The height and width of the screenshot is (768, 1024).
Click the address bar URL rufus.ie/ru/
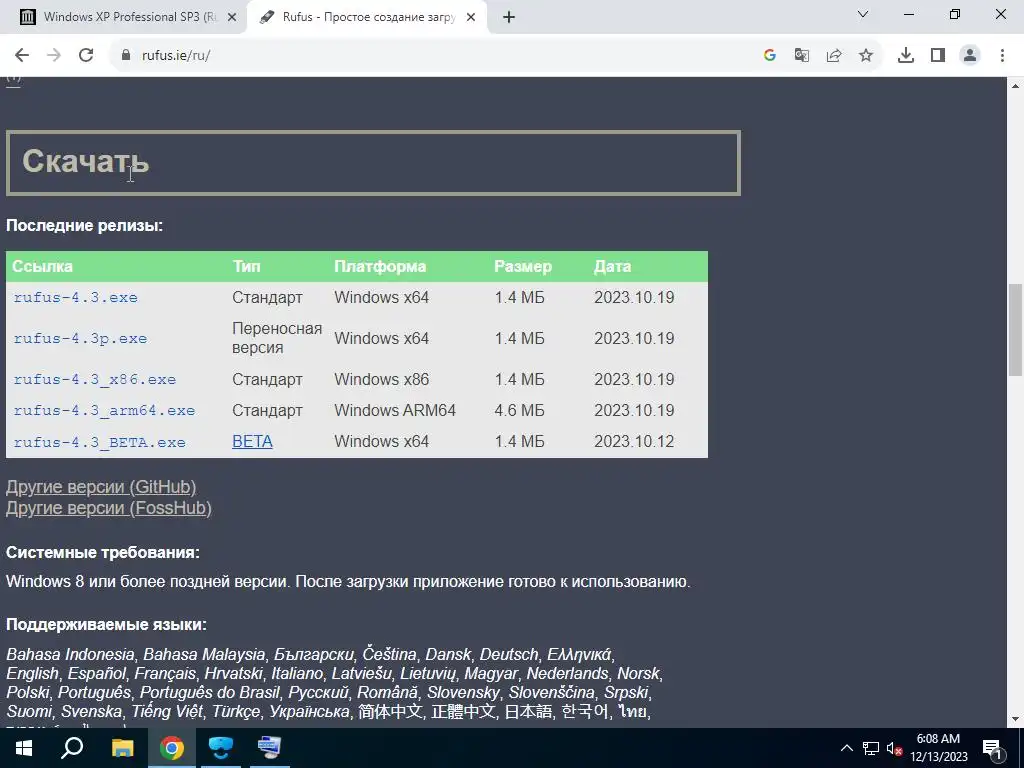point(176,55)
